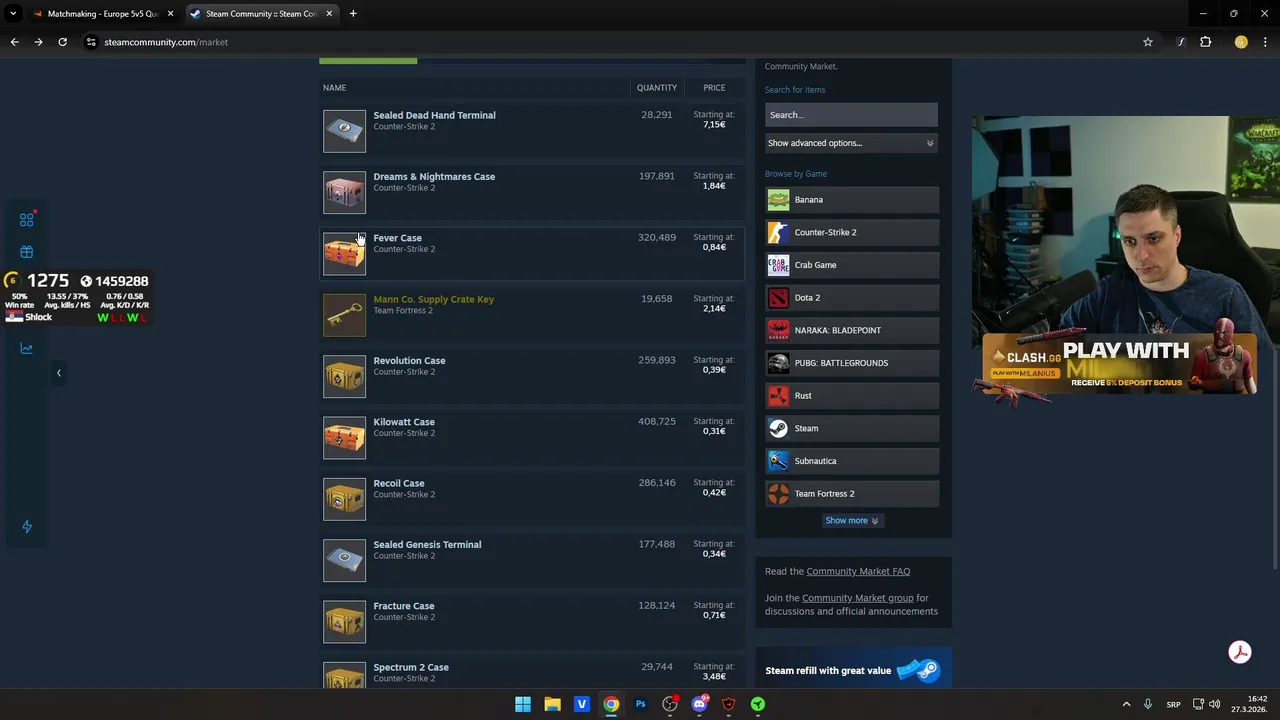Open Discord from the taskbar
Screen dimensions: 1280x720
tap(699, 704)
